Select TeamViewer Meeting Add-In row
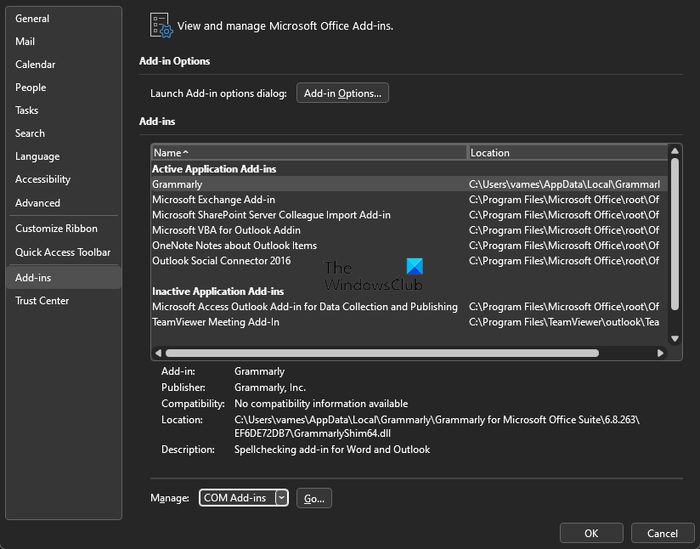700x549 pixels. [x=409, y=322]
